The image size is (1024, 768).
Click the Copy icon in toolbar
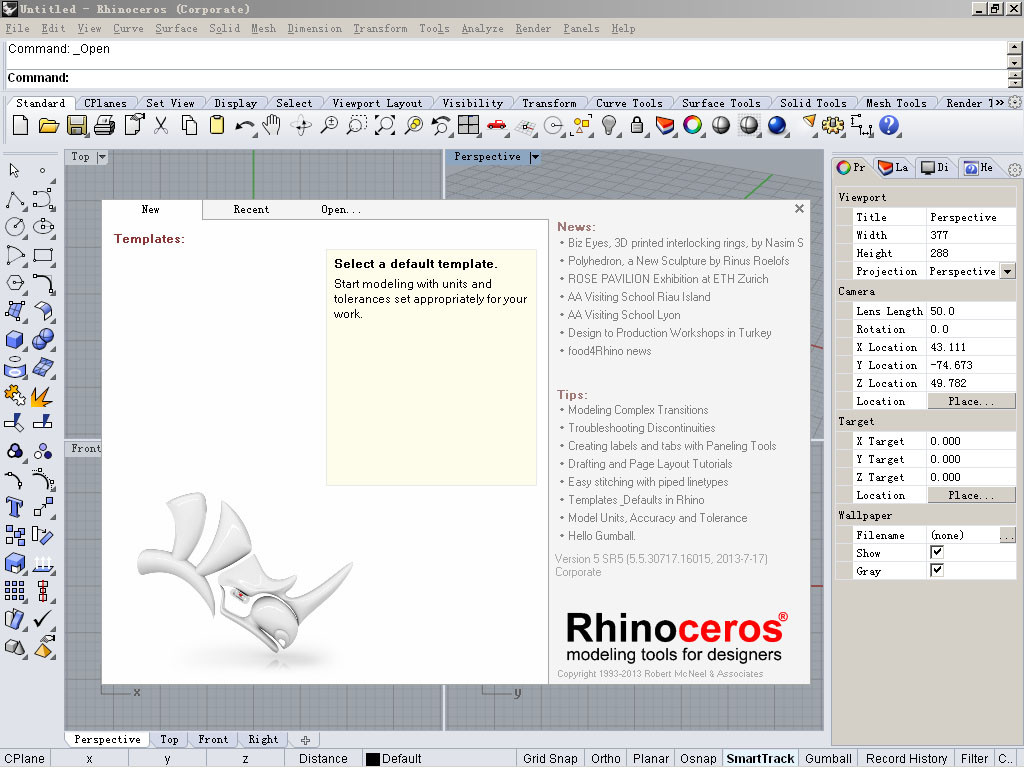point(189,125)
